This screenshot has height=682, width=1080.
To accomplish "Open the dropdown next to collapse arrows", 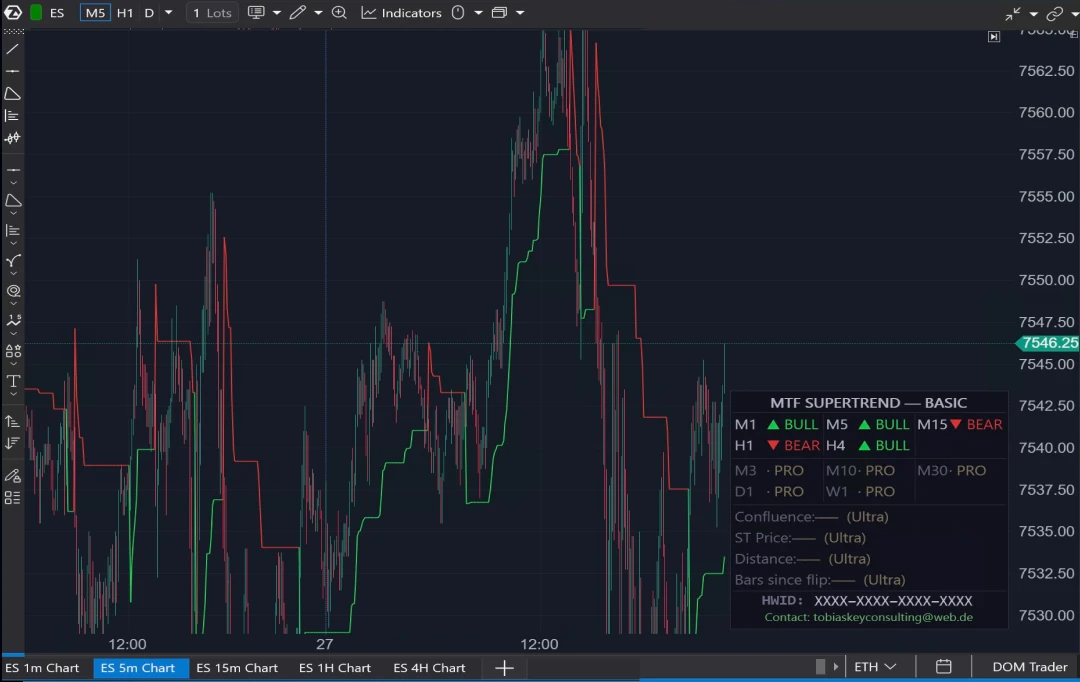I will tap(1033, 14).
